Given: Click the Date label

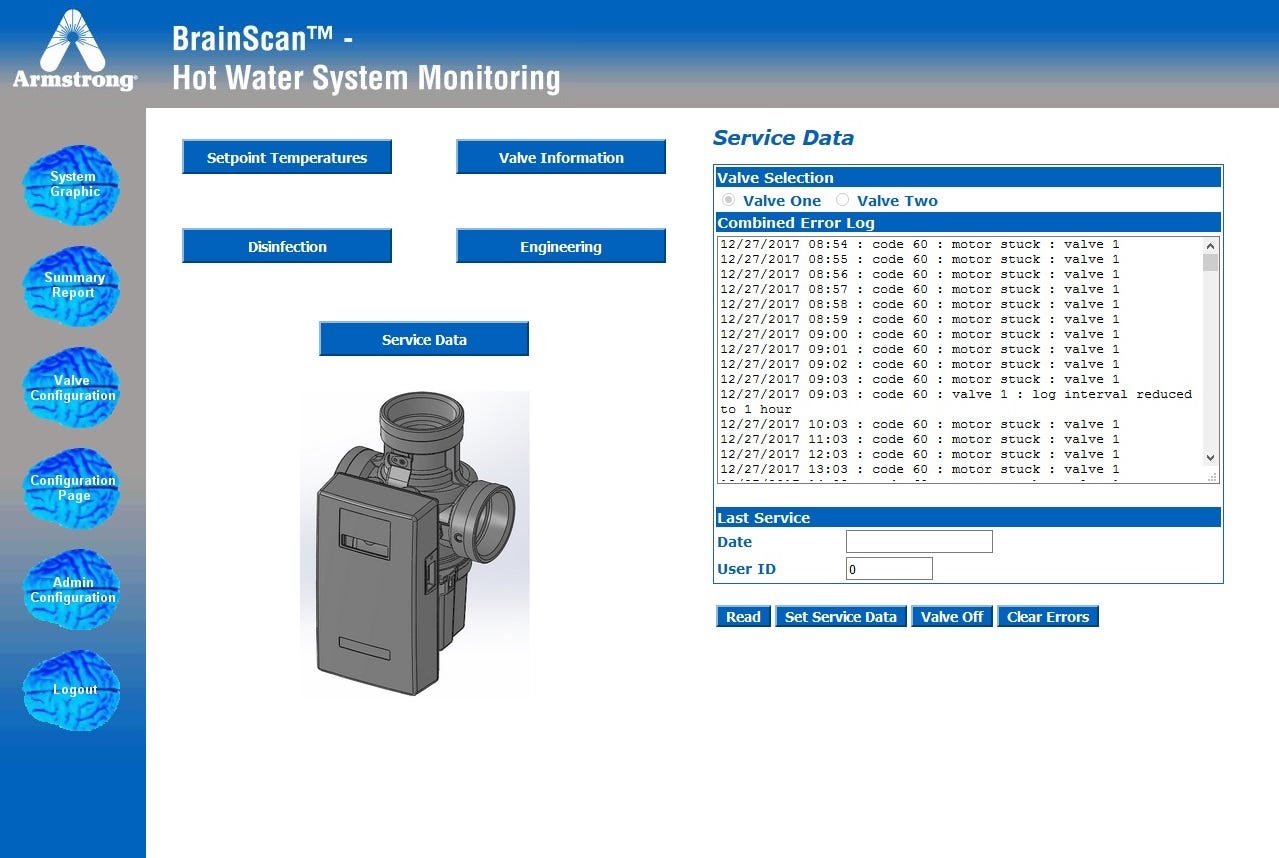Looking at the screenshot, I should click(x=734, y=542).
